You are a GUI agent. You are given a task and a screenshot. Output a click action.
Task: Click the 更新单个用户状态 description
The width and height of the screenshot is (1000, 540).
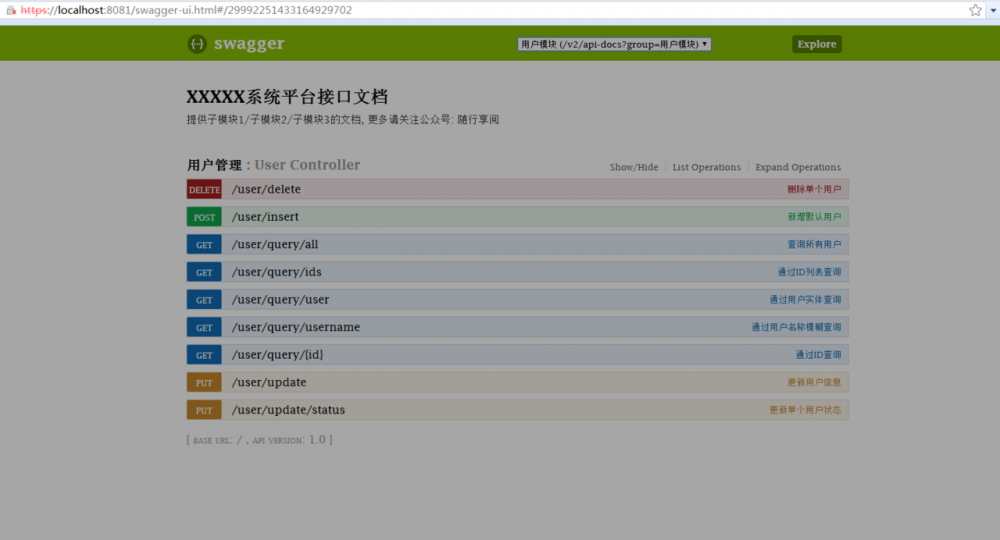[x=805, y=410]
